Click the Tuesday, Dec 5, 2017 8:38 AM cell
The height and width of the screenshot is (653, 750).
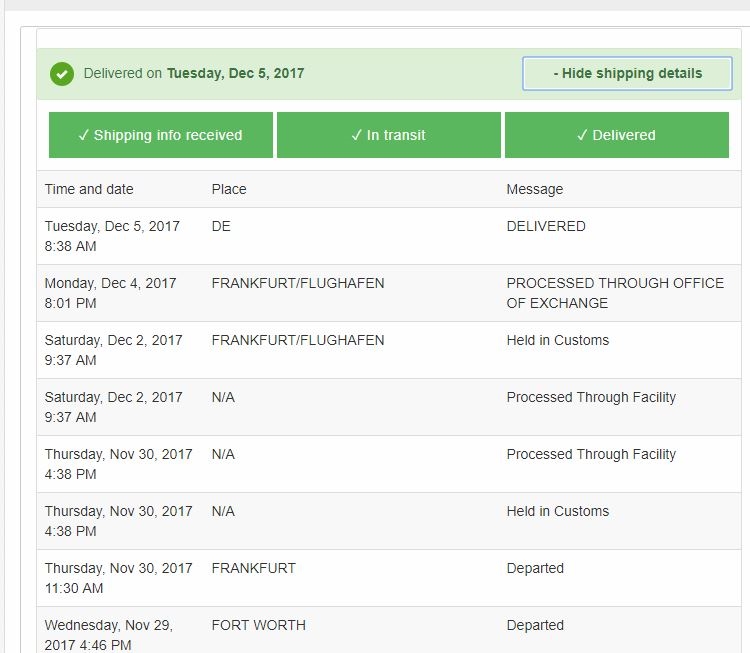[112, 236]
